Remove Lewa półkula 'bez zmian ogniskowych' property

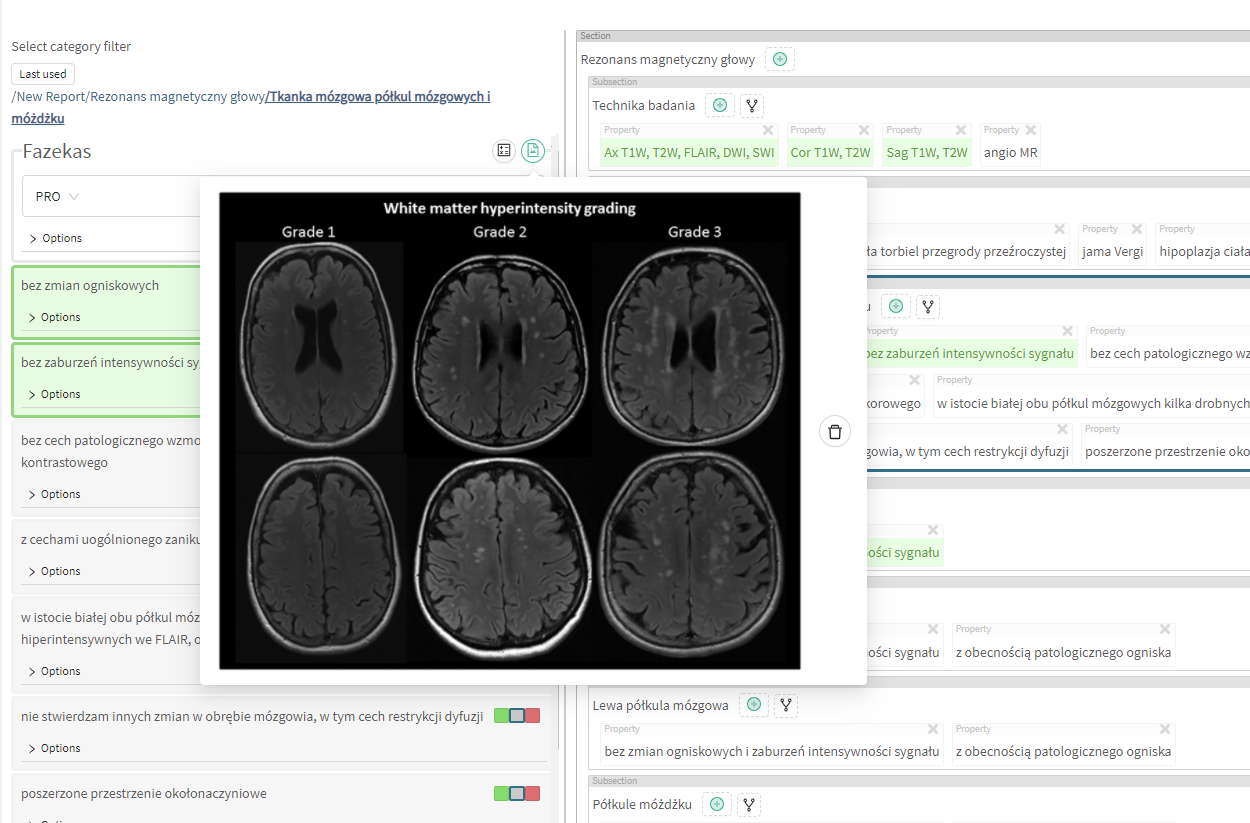coord(933,729)
